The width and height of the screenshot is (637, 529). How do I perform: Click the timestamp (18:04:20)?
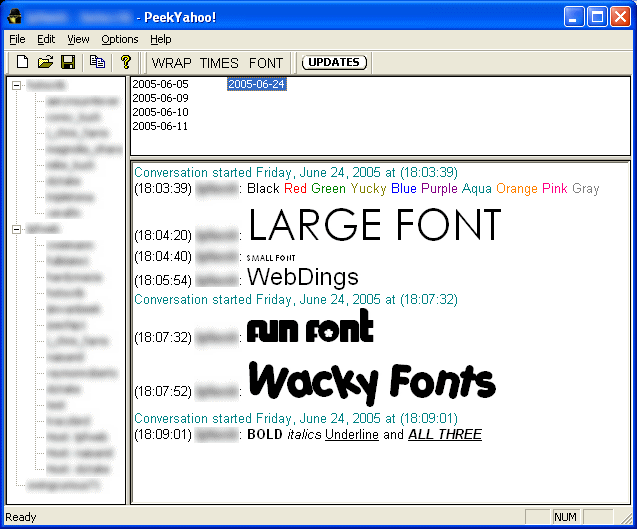tap(163, 235)
